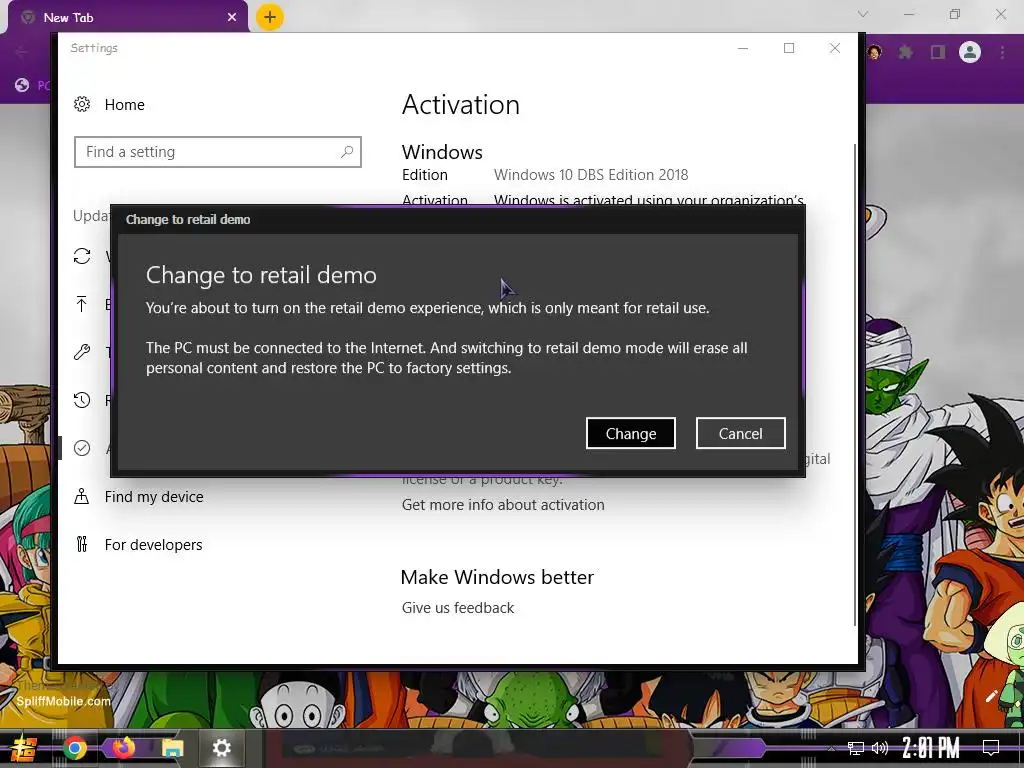The width and height of the screenshot is (1024, 768).
Task: Select the Home gear icon in Settings
Action: (x=82, y=104)
